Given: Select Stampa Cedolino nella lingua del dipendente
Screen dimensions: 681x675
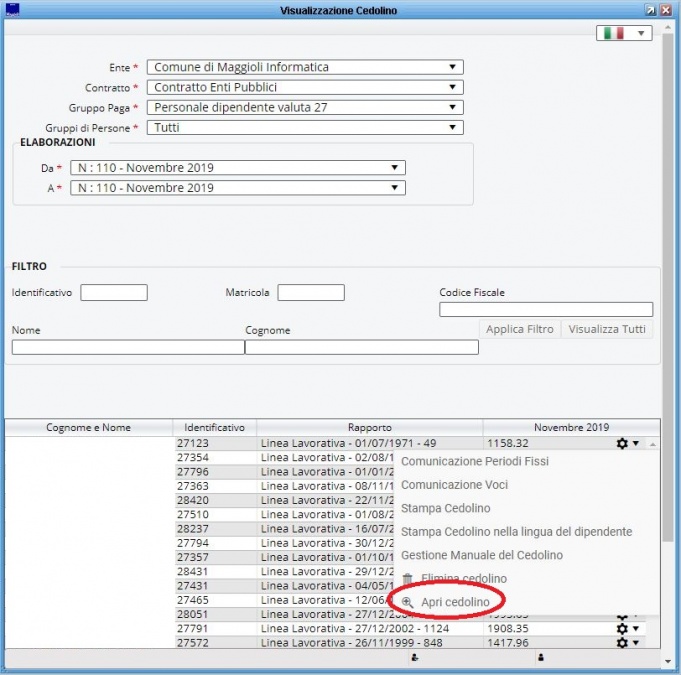Looking at the screenshot, I should coord(516,532).
